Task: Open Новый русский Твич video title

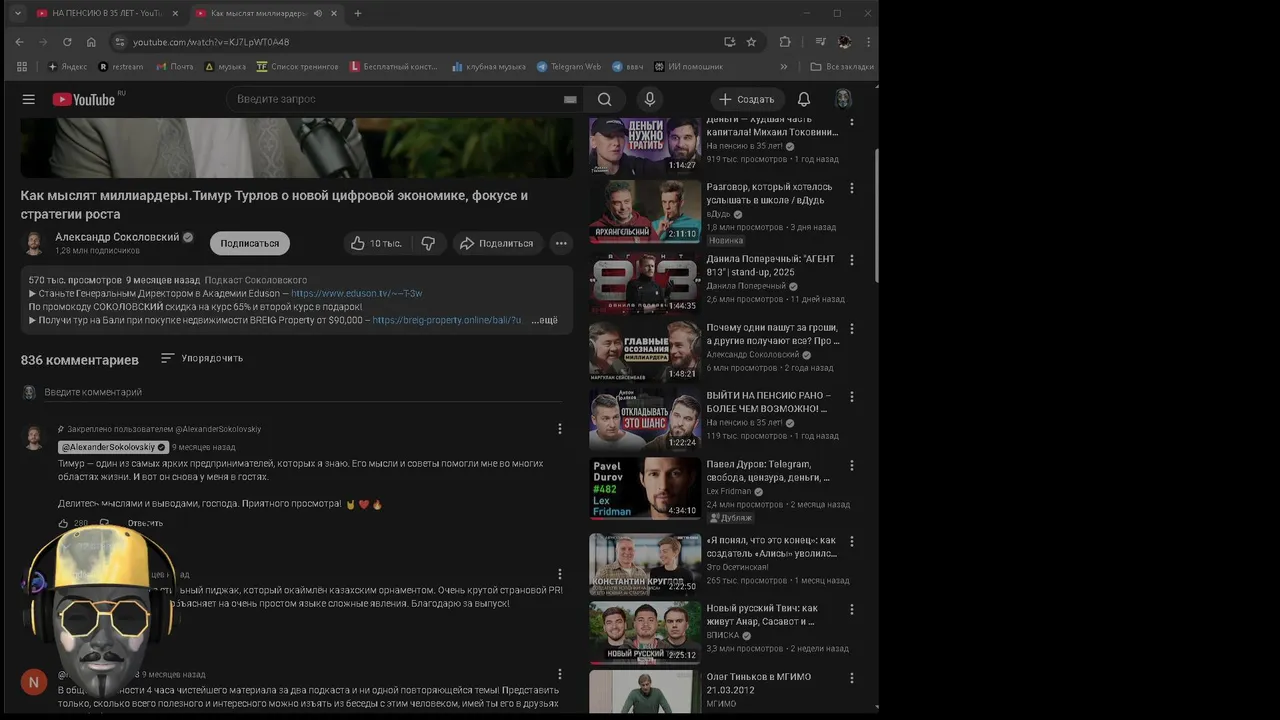Action: click(762, 614)
